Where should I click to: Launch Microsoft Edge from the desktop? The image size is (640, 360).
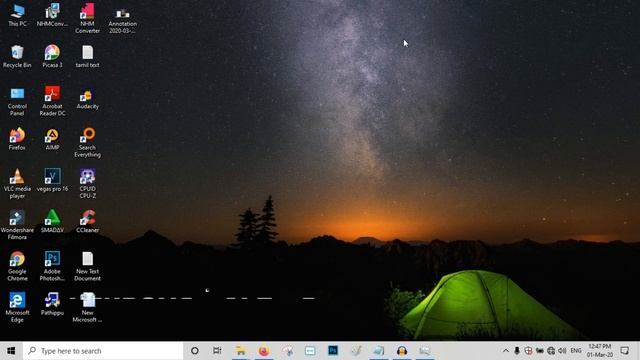point(17,308)
